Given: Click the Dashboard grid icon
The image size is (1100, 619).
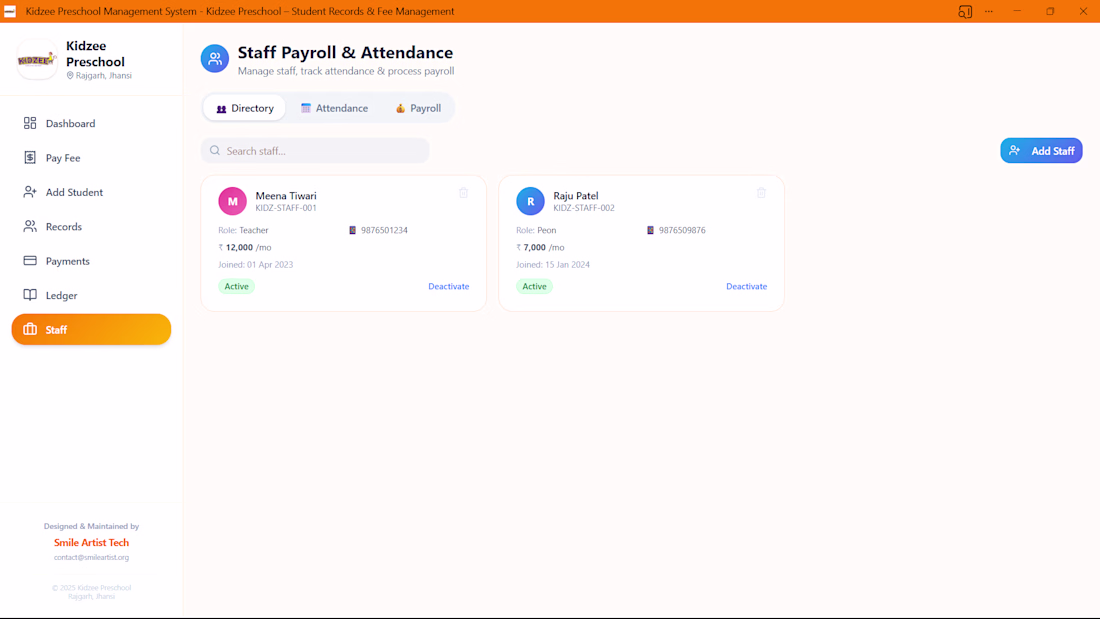Looking at the screenshot, I should click(x=30, y=124).
